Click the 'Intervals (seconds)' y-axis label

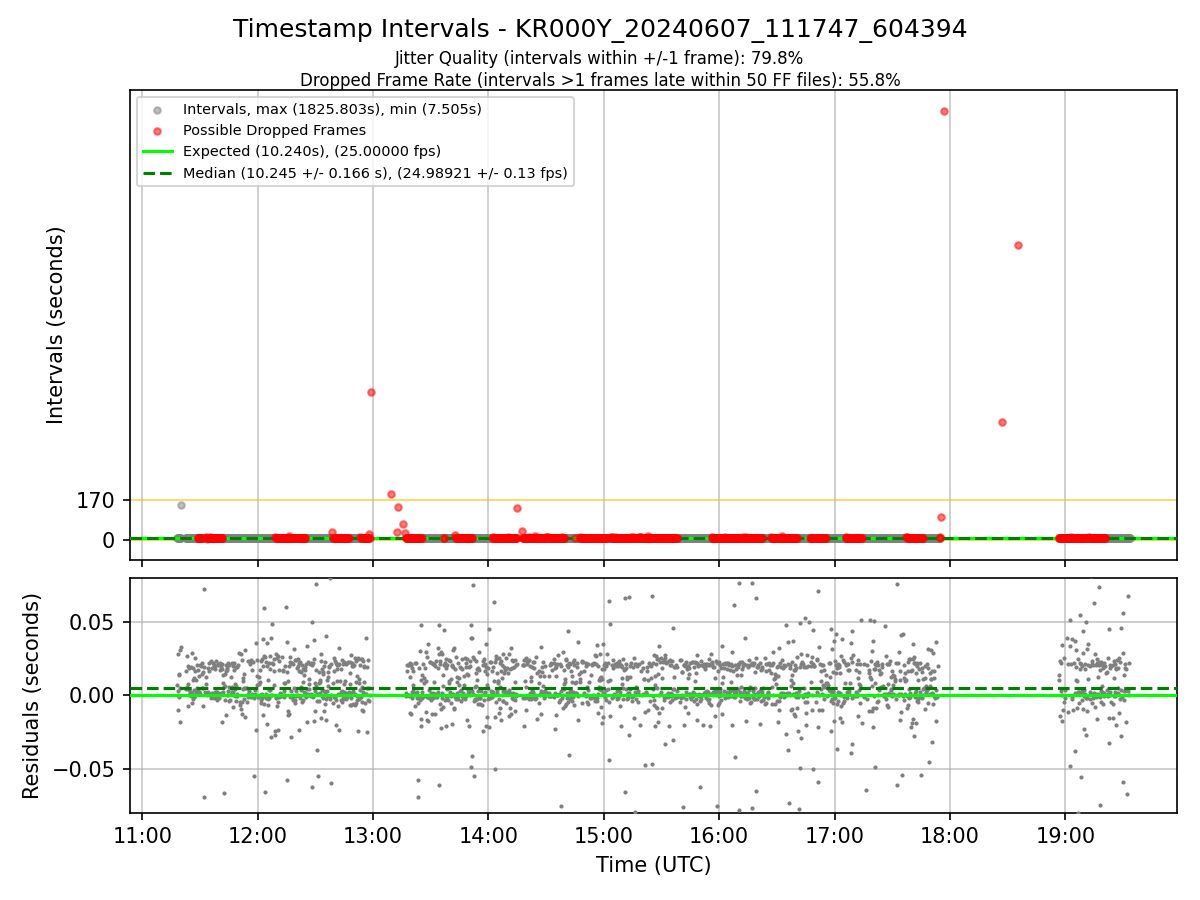[56, 325]
